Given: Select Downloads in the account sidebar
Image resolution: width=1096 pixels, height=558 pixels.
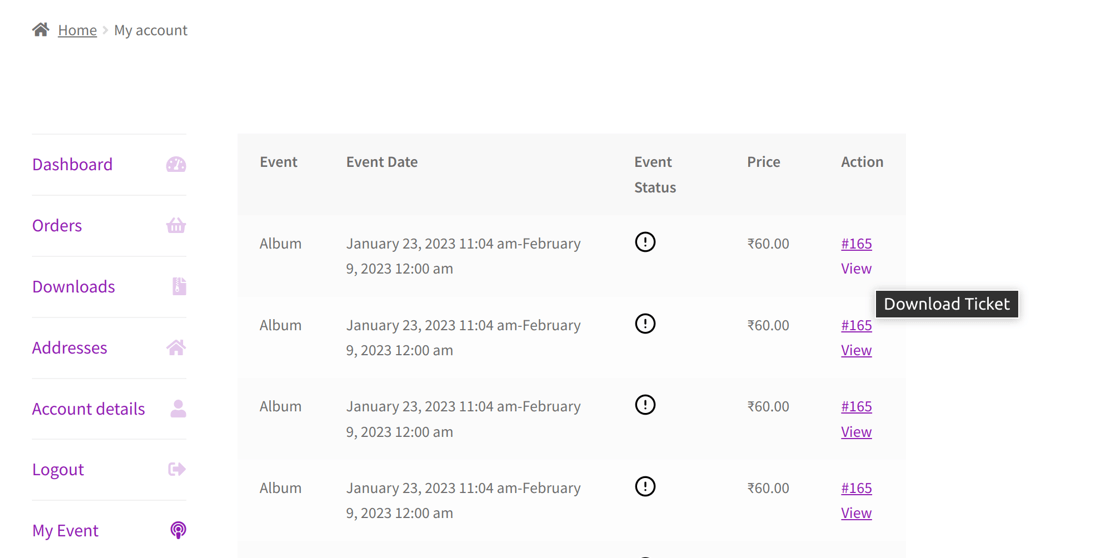Looking at the screenshot, I should [73, 287].
